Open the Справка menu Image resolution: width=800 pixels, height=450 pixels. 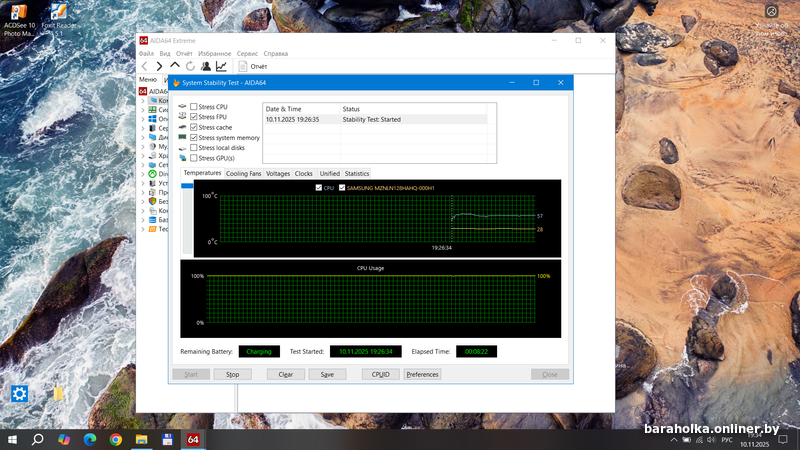tap(276, 54)
